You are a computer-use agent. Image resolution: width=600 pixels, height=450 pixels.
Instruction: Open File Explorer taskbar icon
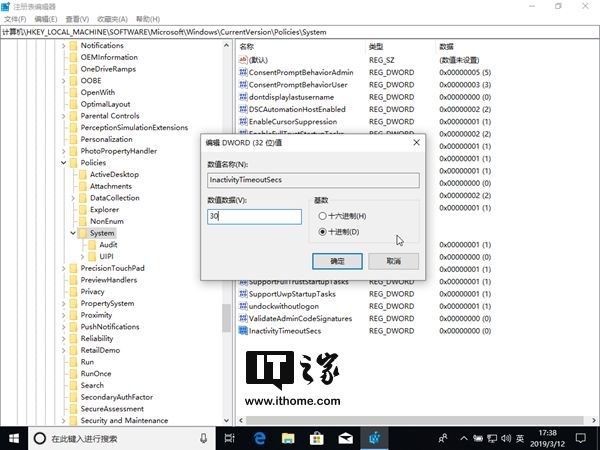(x=288, y=438)
